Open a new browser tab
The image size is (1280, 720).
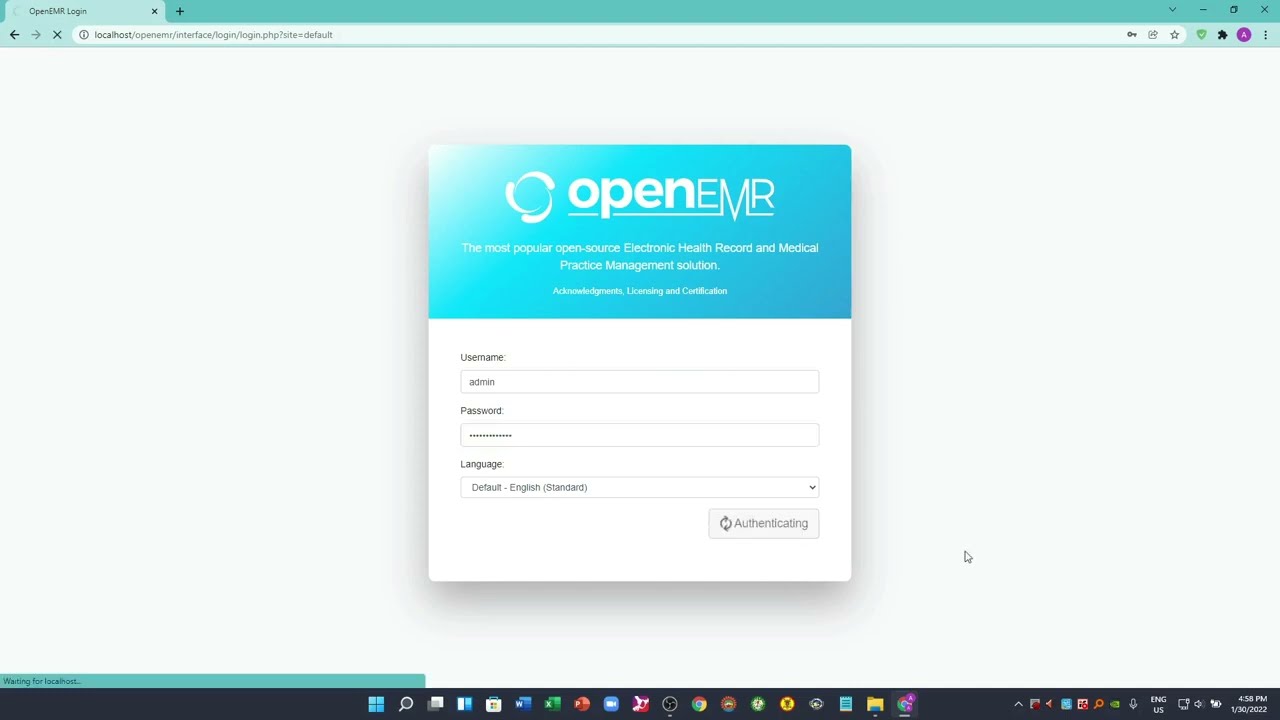[180, 11]
